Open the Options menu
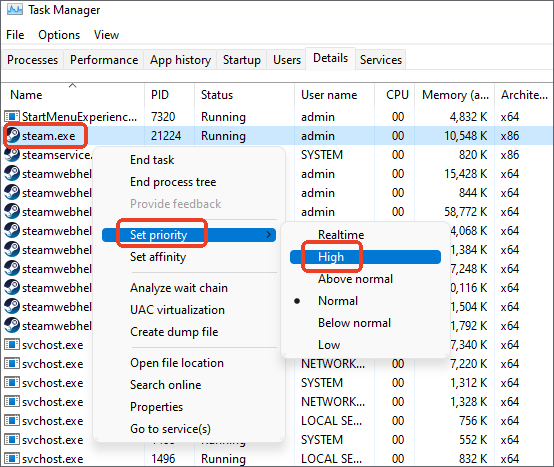Viewport: 554px width, 467px height. [59, 35]
